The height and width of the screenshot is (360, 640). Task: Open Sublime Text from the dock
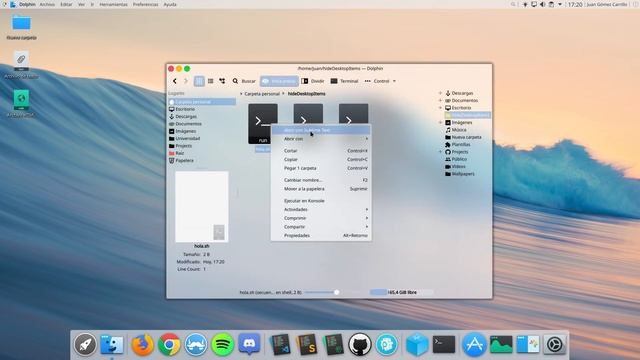(x=307, y=344)
